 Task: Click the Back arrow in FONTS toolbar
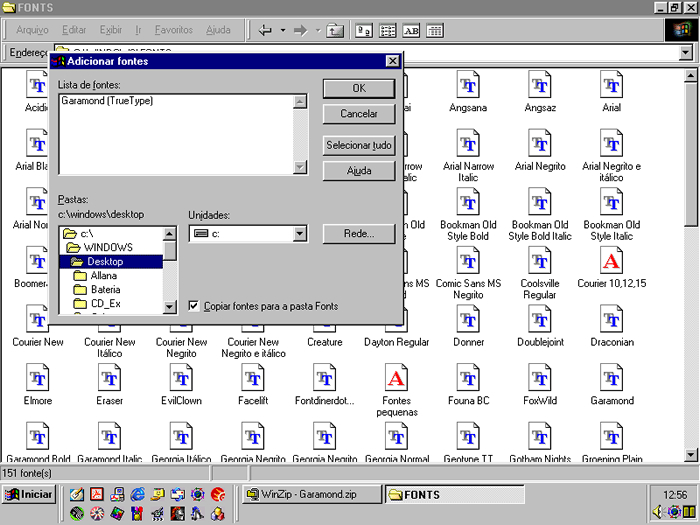[265, 30]
